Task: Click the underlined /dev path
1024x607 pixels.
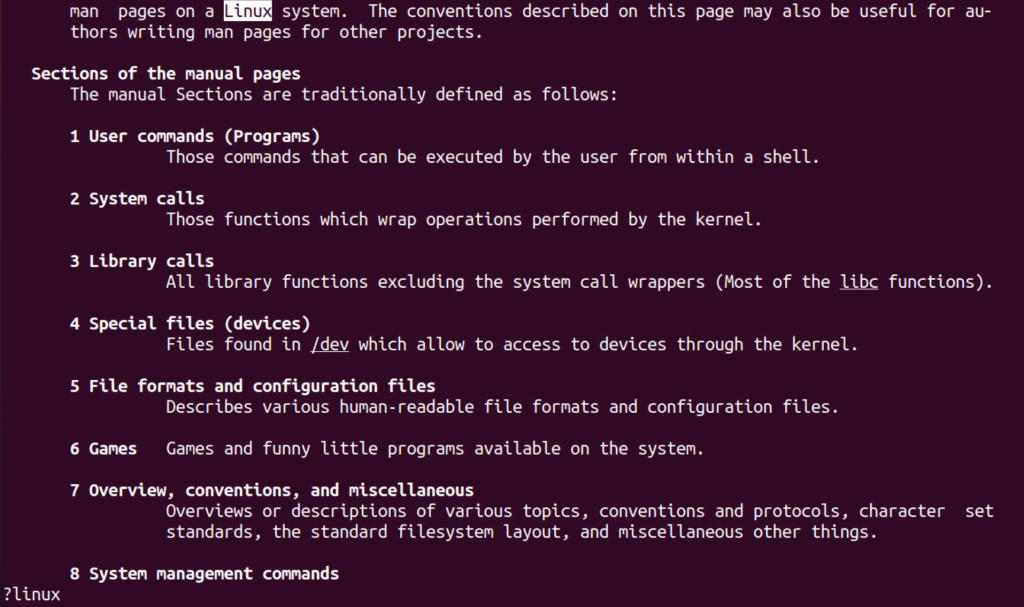Action: pos(330,344)
